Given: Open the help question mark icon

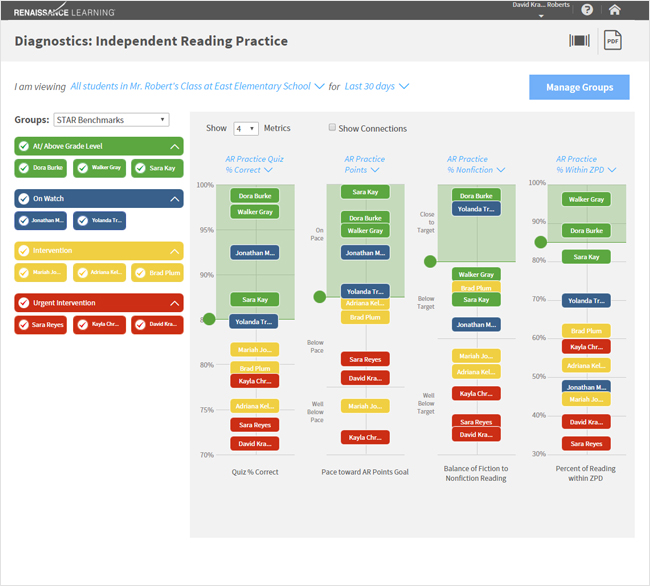Looking at the screenshot, I should pos(587,10).
